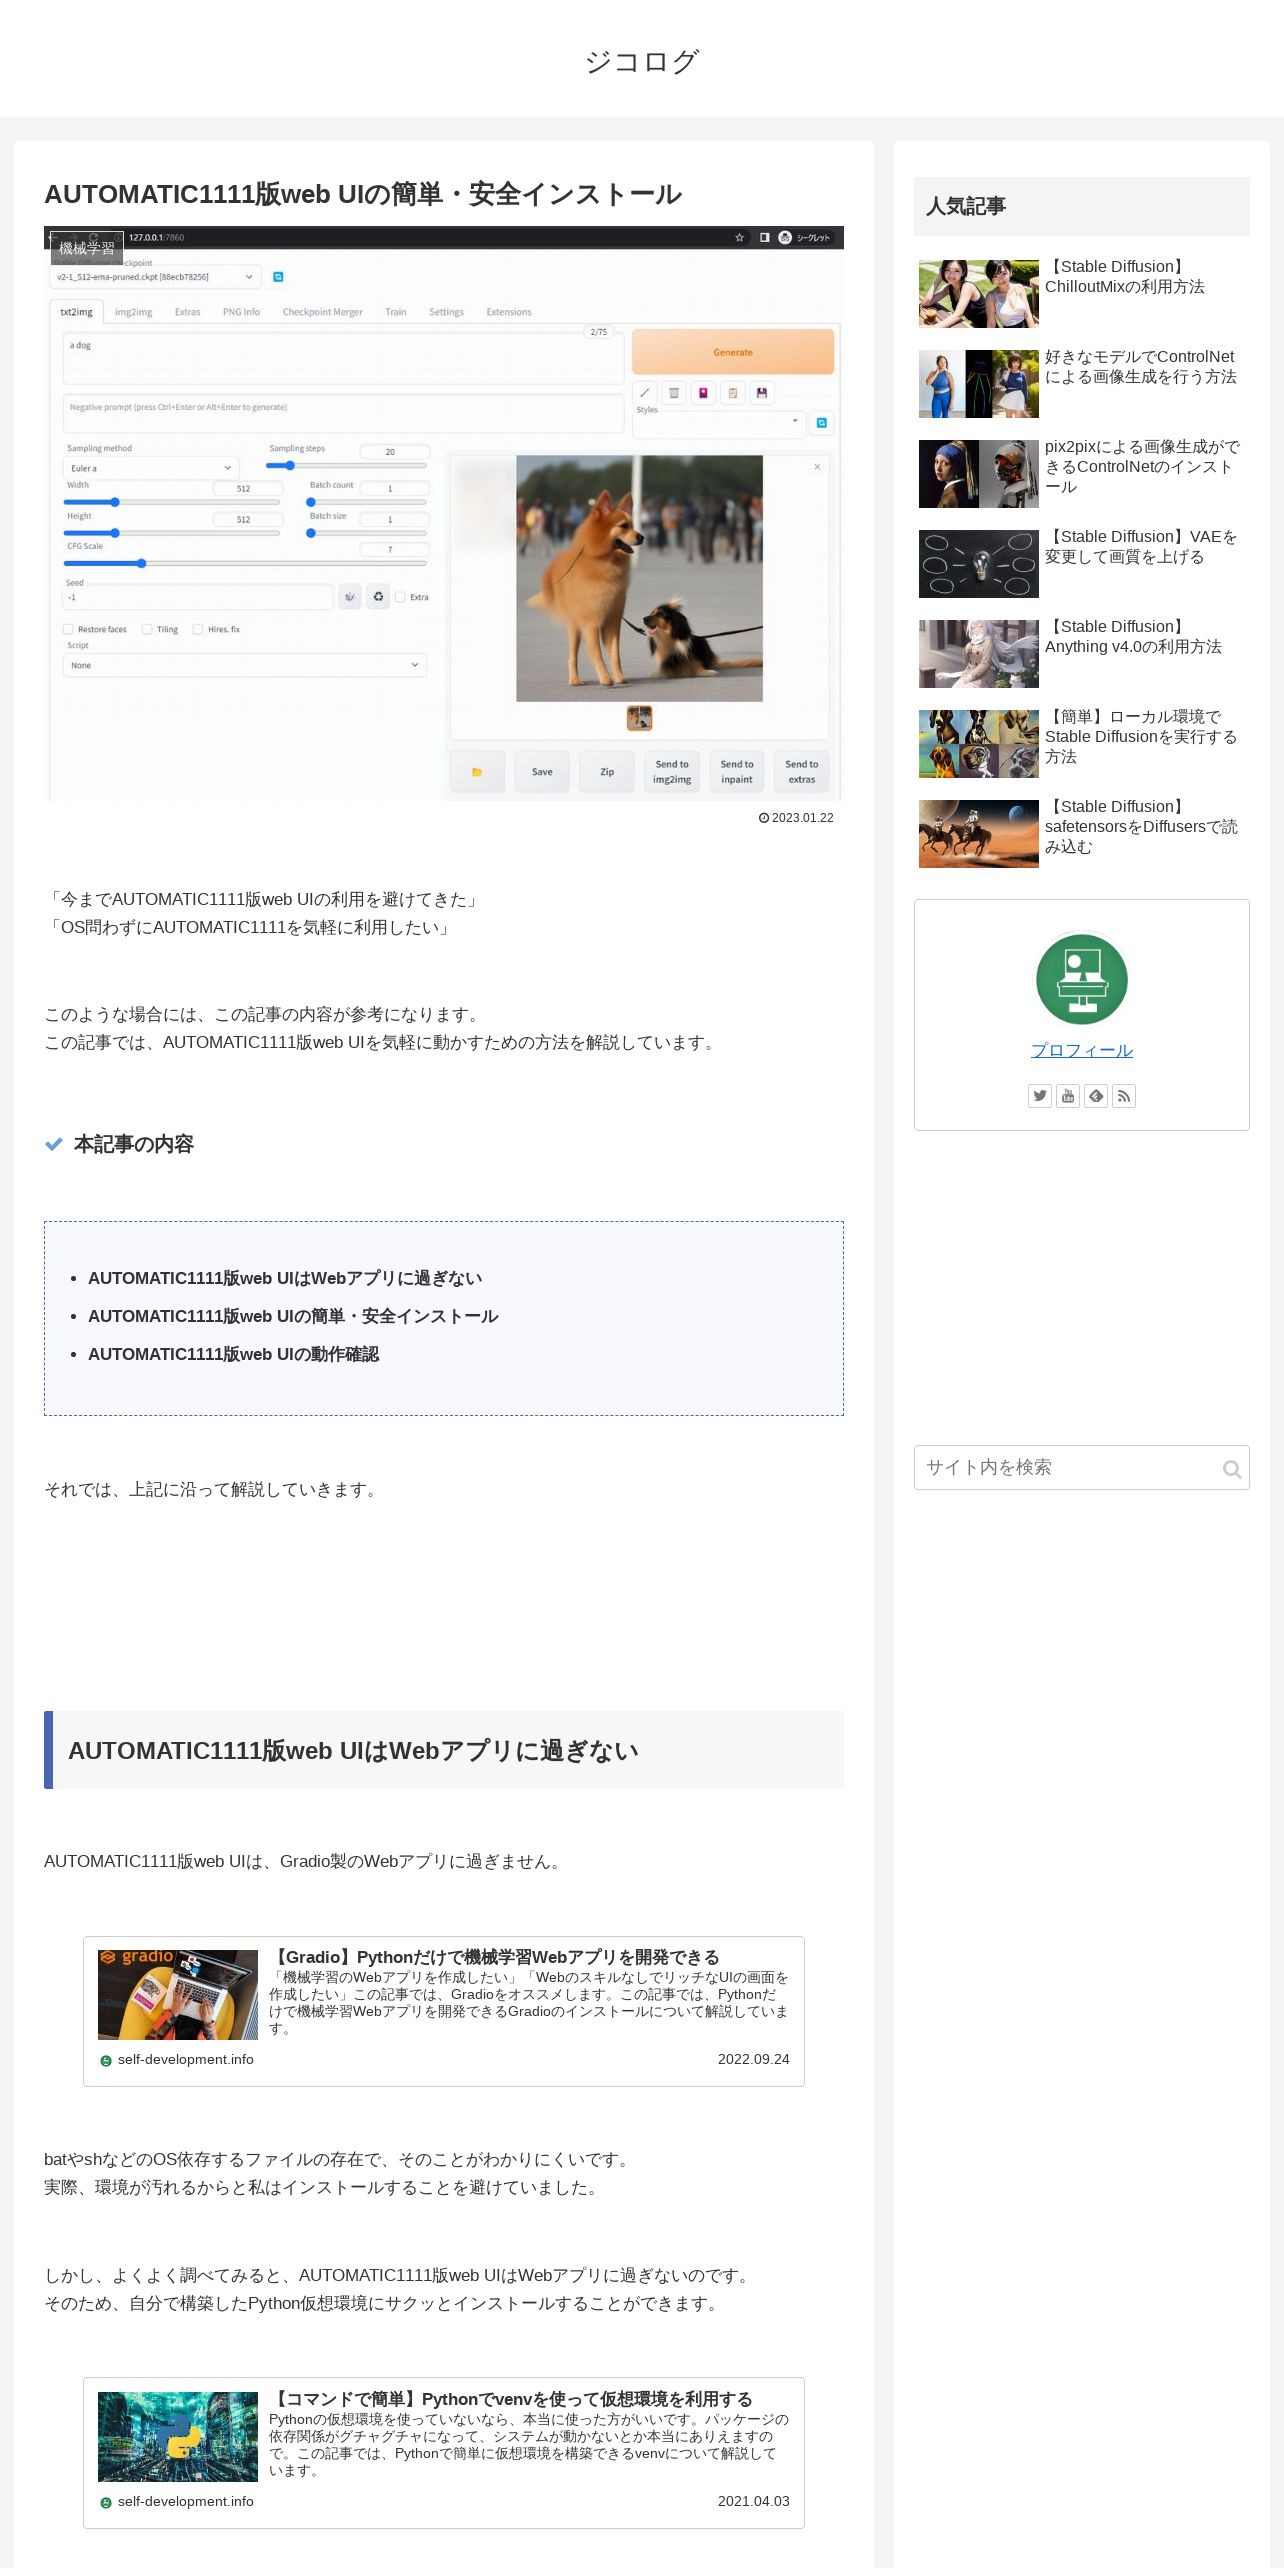Click the generated dog image in the screenshot

pos(639,579)
